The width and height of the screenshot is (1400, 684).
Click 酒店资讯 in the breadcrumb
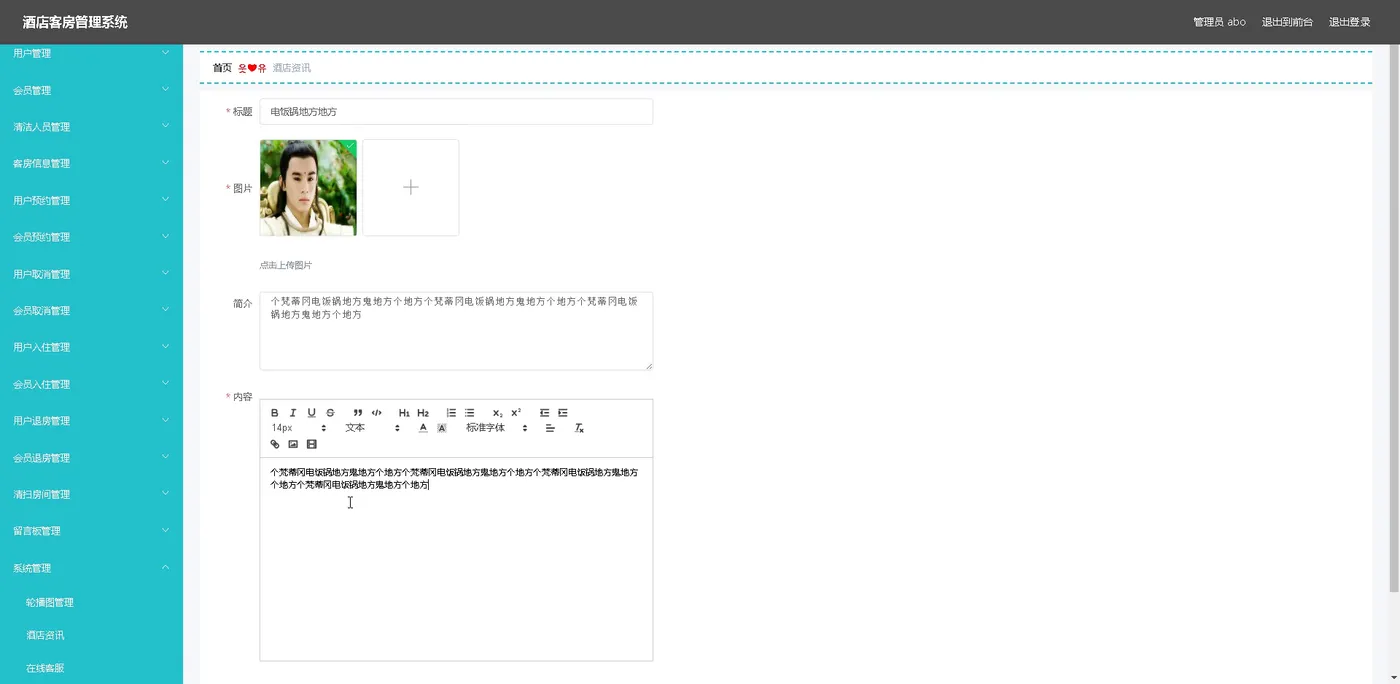291,68
